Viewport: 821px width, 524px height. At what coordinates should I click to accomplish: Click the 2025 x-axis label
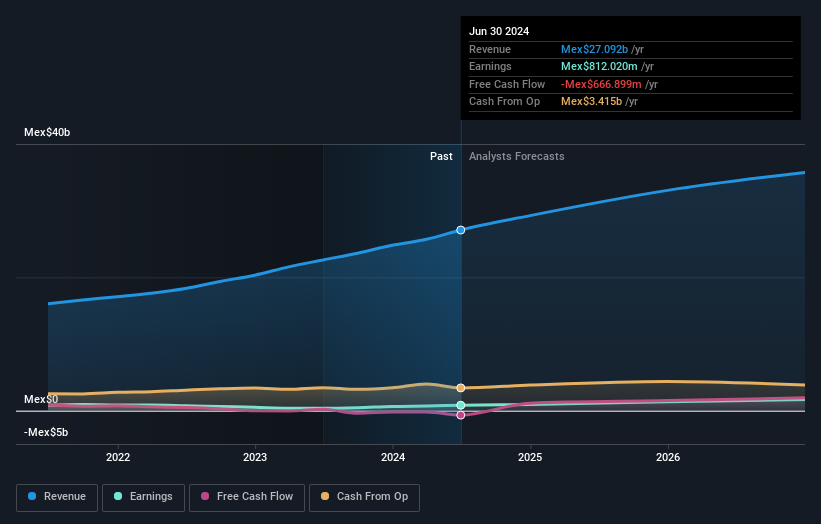tap(530, 457)
